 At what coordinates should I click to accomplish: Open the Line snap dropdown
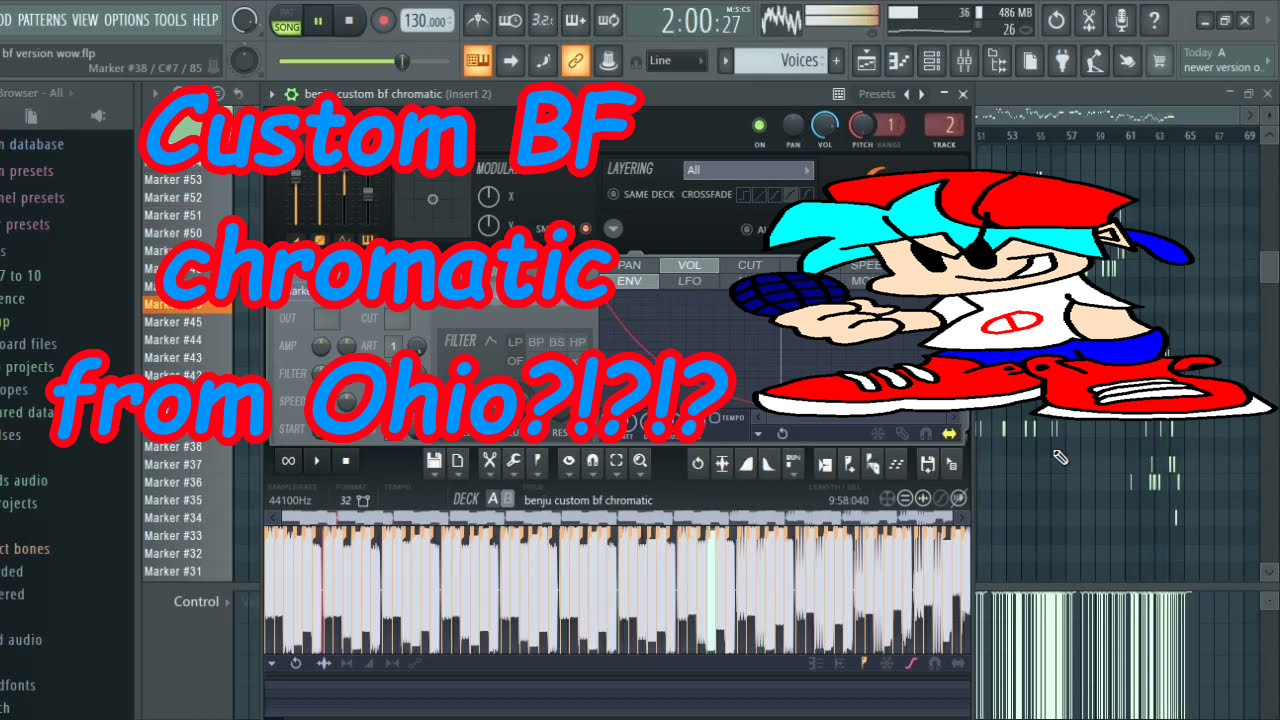(x=676, y=61)
